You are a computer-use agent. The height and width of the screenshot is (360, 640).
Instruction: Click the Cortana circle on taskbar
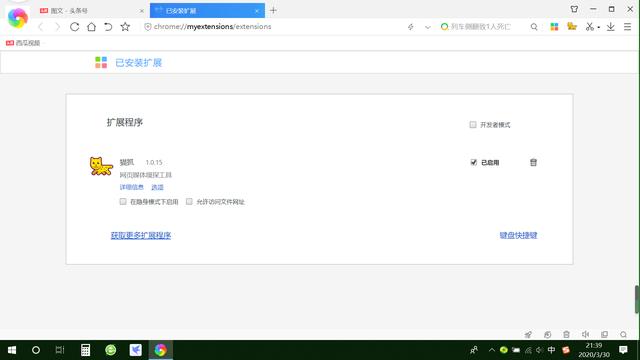click(36, 350)
